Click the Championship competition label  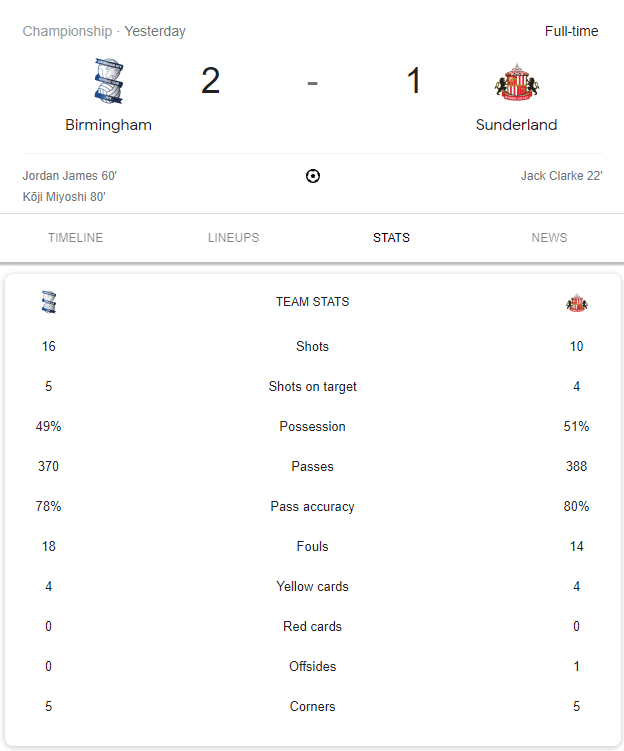(x=67, y=31)
